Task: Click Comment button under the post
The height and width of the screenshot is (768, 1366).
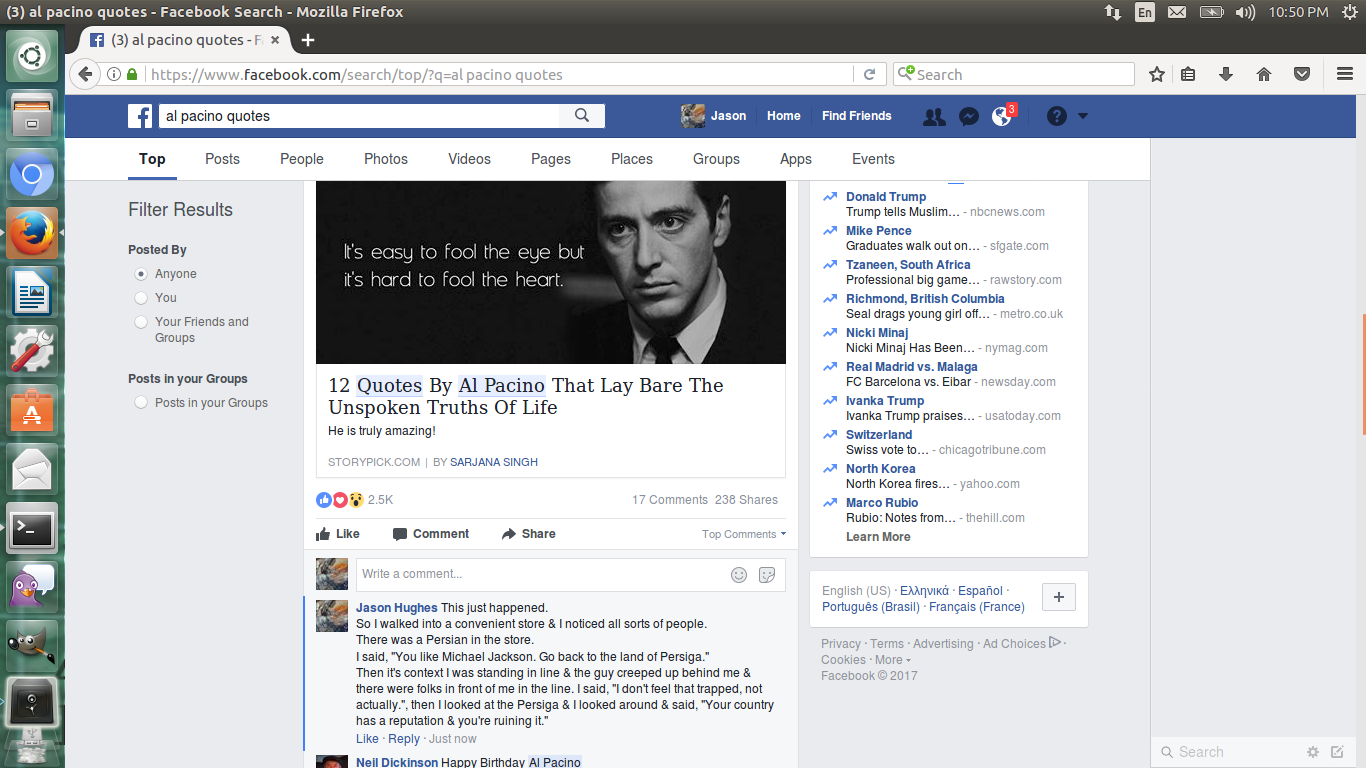Action: (431, 534)
